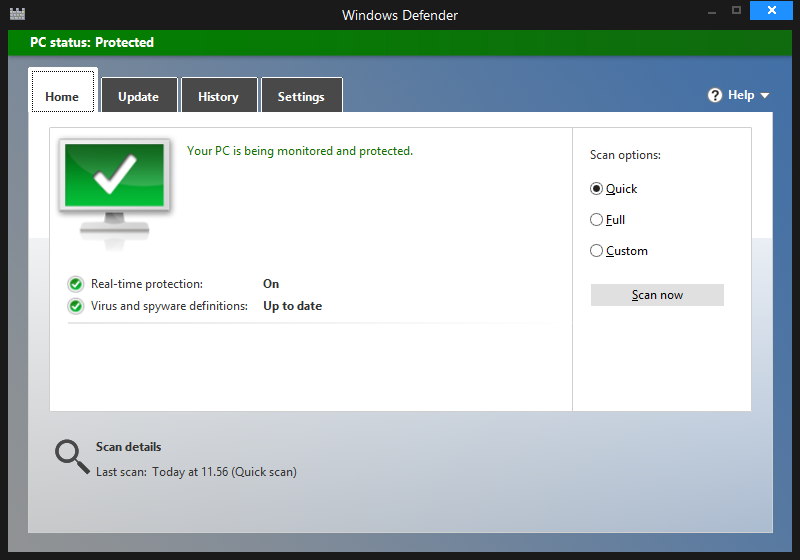
Task: Click the 'Windows Defender' window title
Action: pyautogui.click(x=400, y=15)
